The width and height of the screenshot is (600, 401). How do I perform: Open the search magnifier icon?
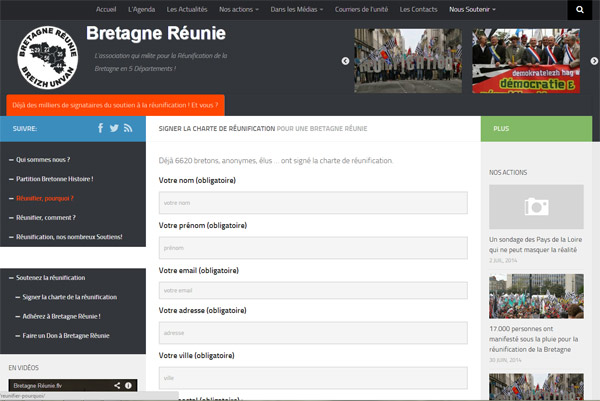[x=580, y=10]
